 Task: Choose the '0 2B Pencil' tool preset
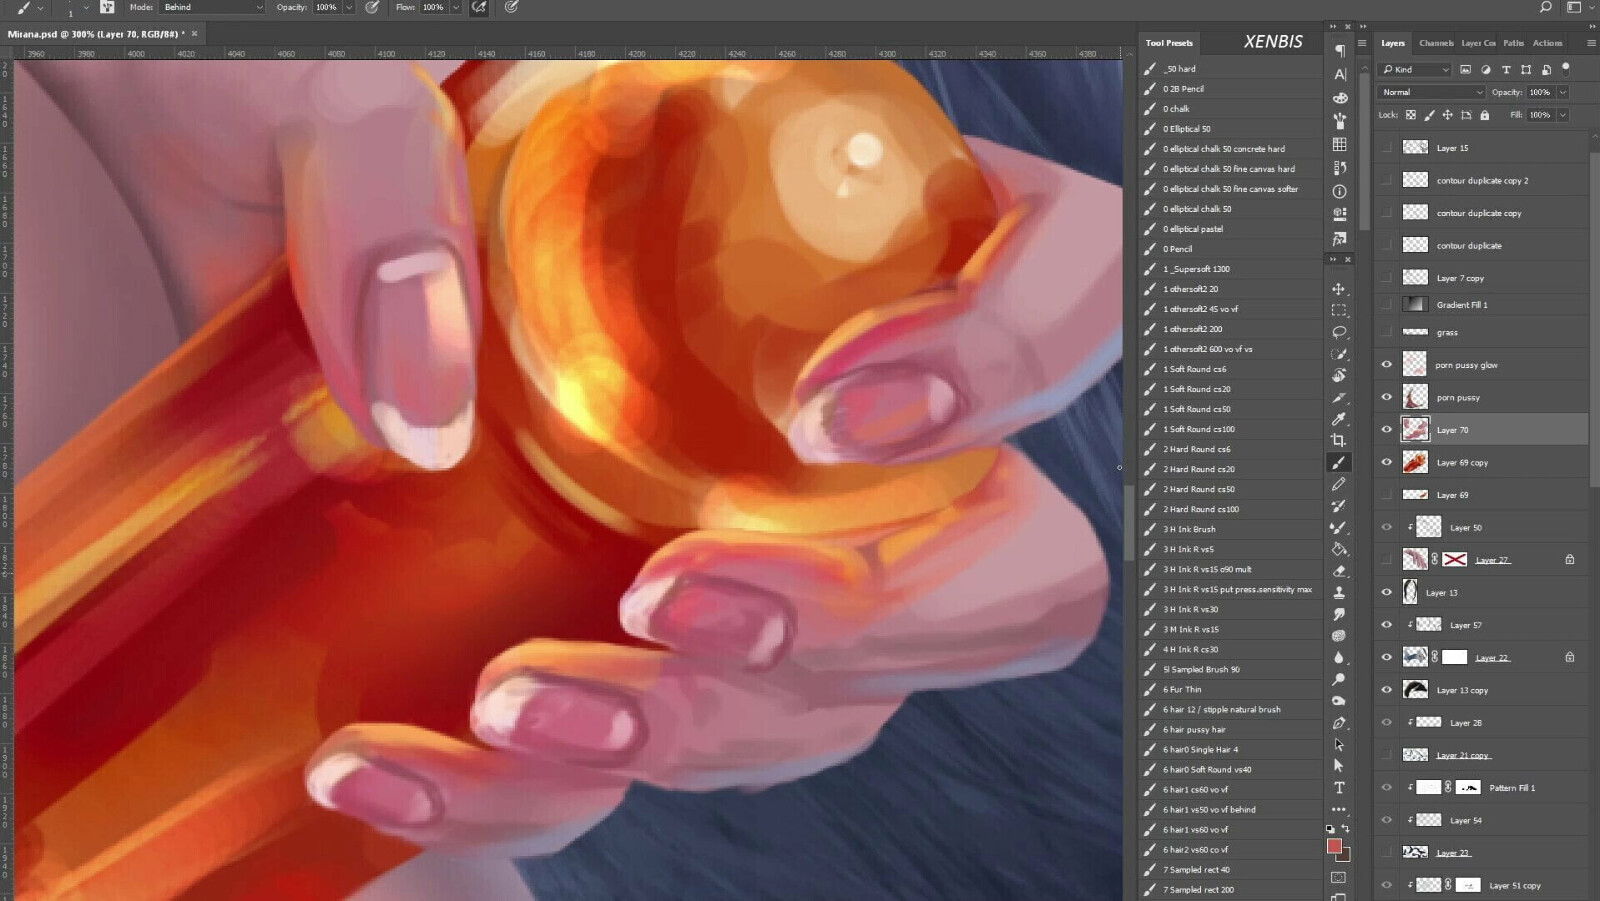(1183, 89)
